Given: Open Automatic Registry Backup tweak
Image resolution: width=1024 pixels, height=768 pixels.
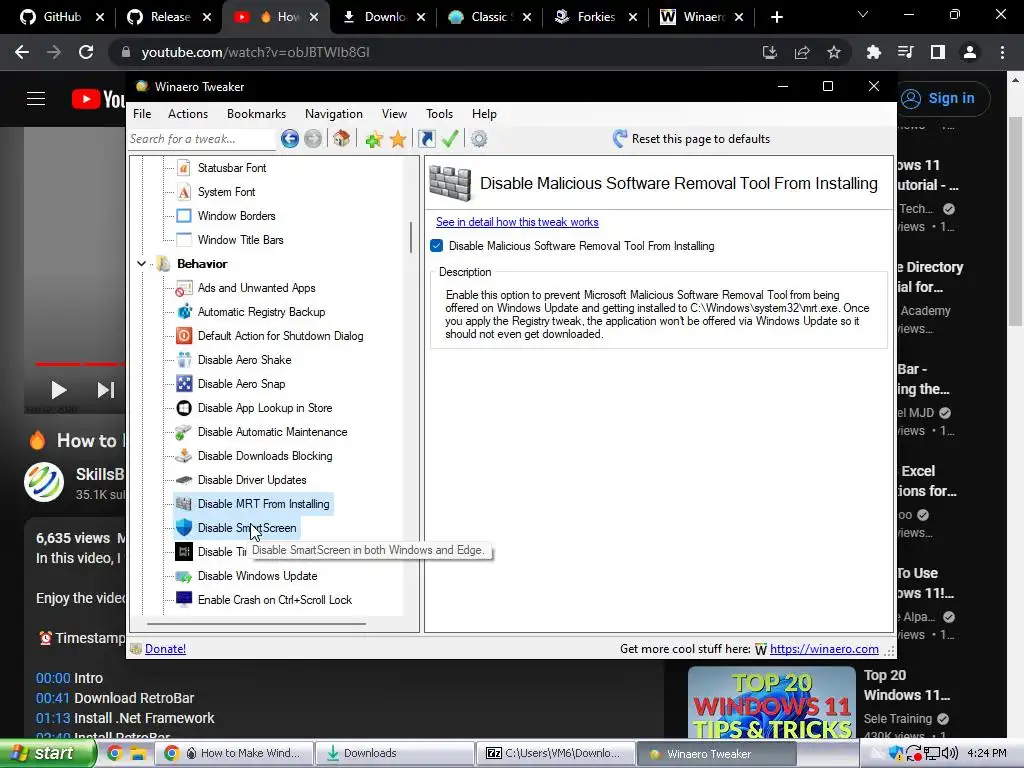Looking at the screenshot, I should 261,312.
